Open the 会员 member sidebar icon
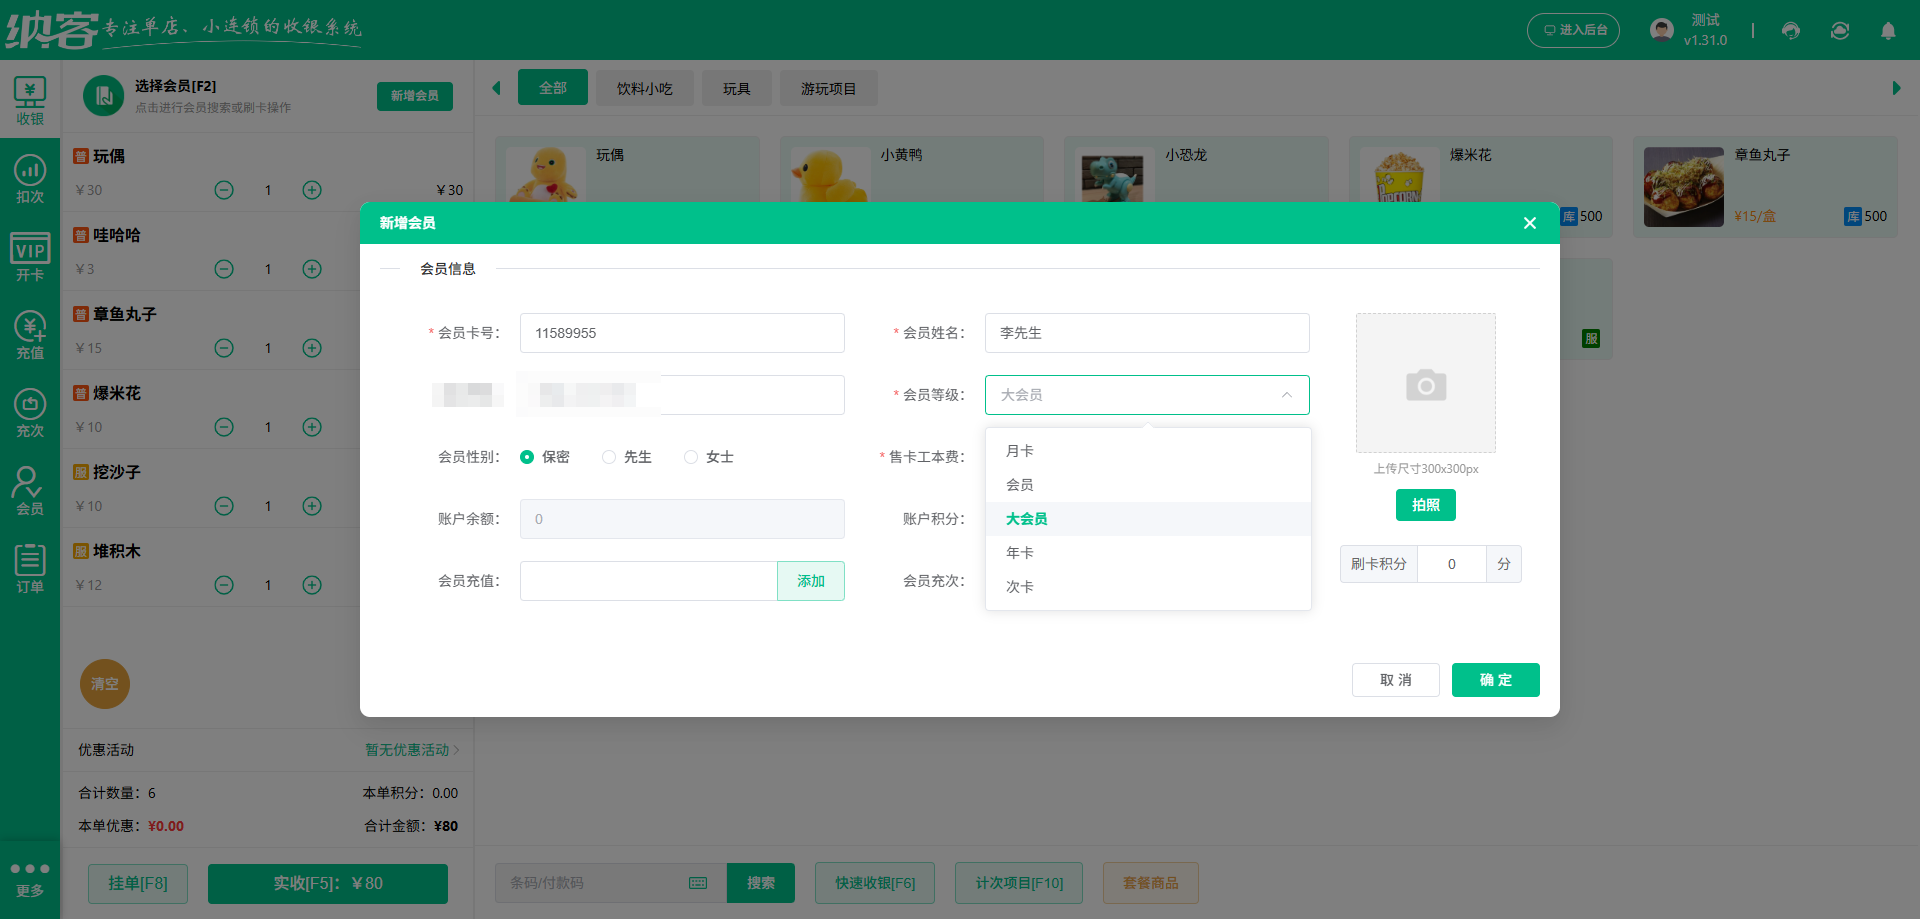This screenshot has width=1920, height=919. 29,491
